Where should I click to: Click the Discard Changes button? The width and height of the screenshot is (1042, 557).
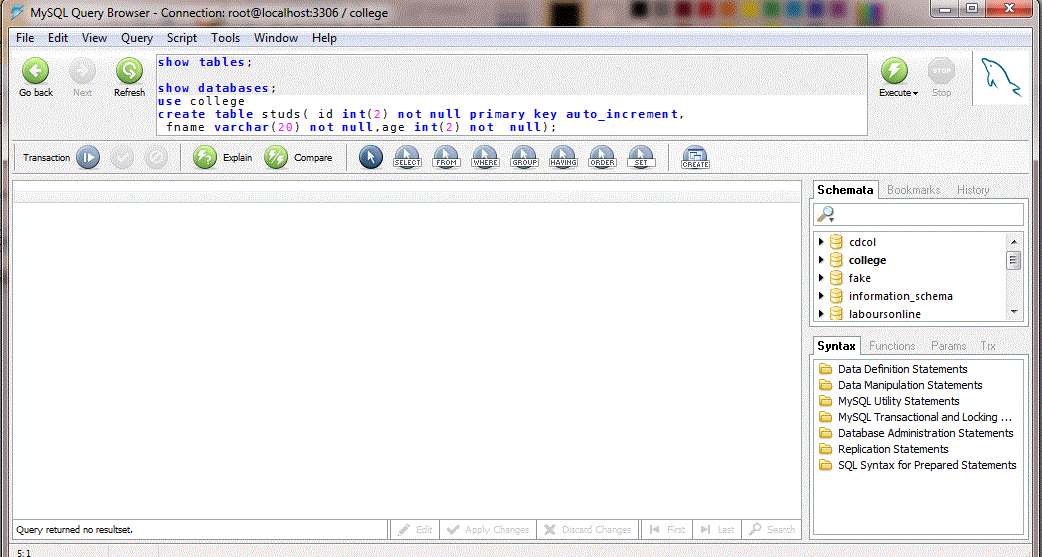tap(587, 530)
